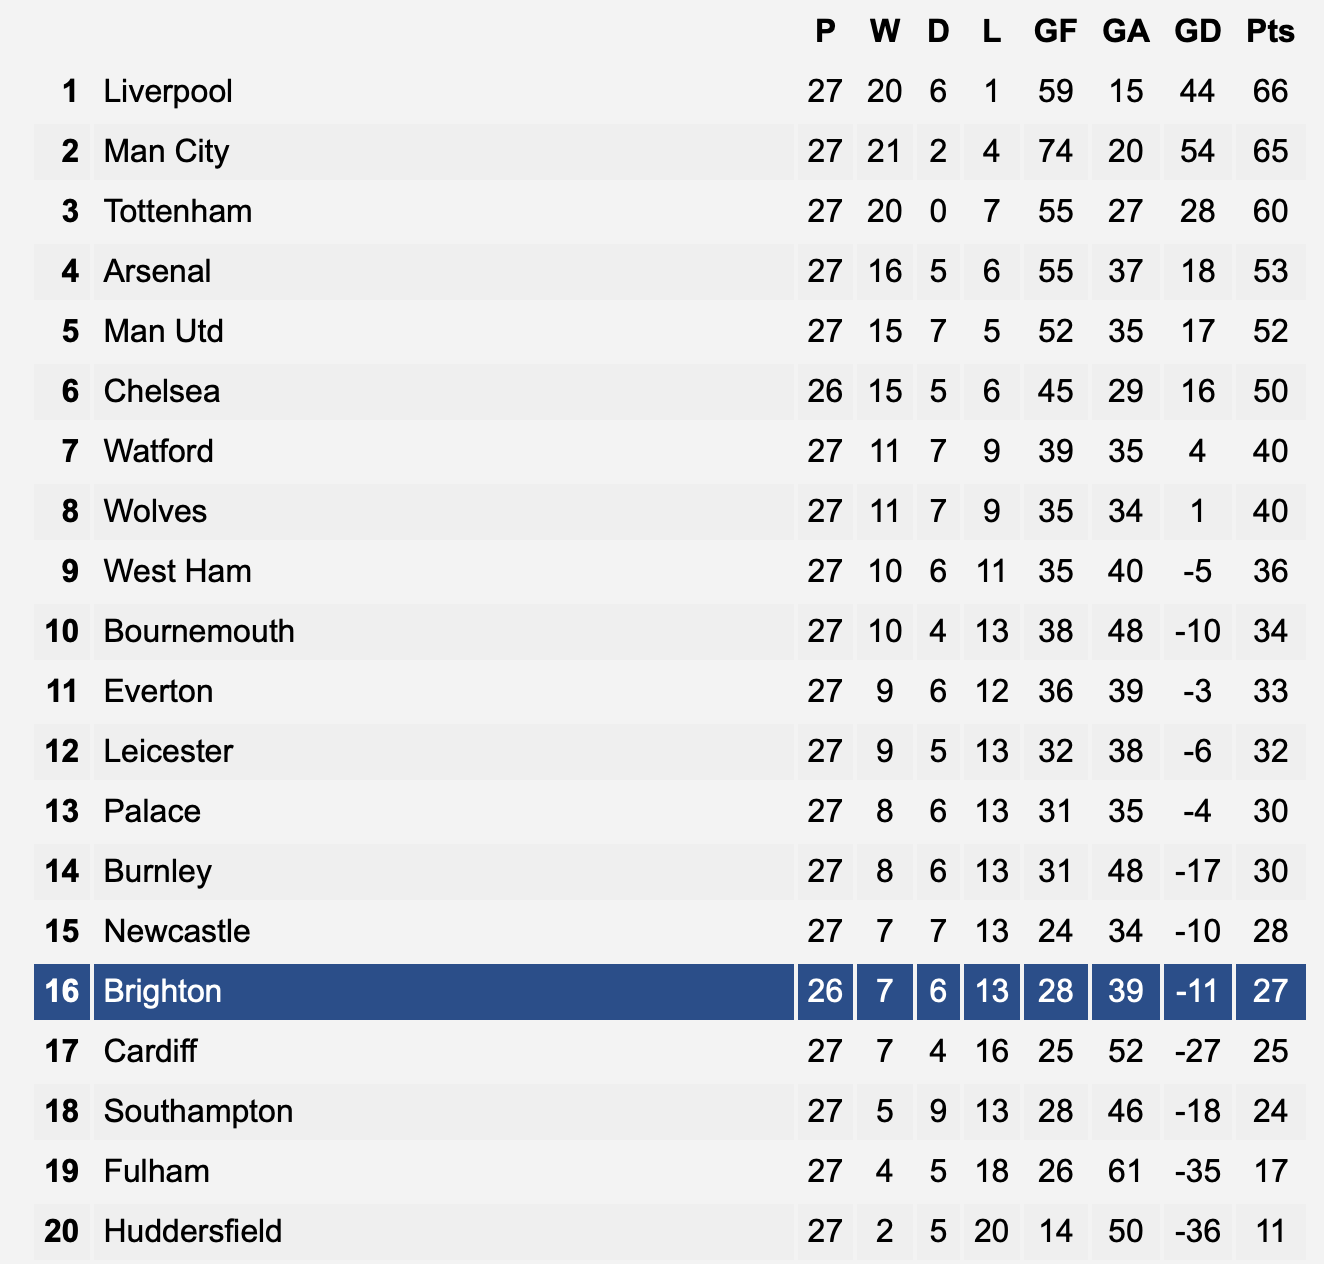The width and height of the screenshot is (1324, 1264).
Task: Click the W column header
Action: pyautogui.click(x=884, y=31)
